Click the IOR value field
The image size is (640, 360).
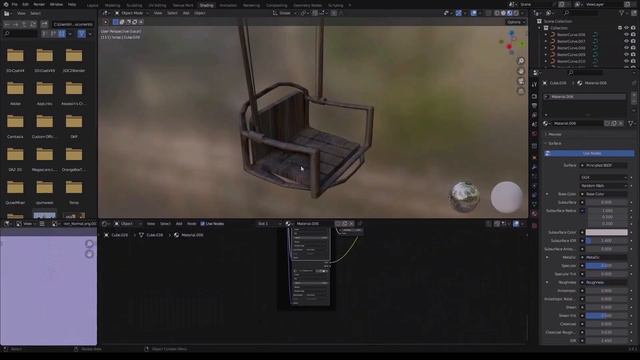coord(607,340)
